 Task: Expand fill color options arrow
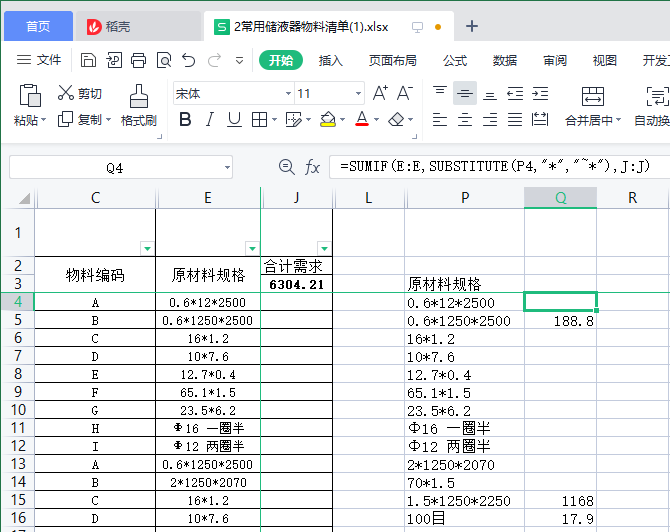(x=342, y=120)
